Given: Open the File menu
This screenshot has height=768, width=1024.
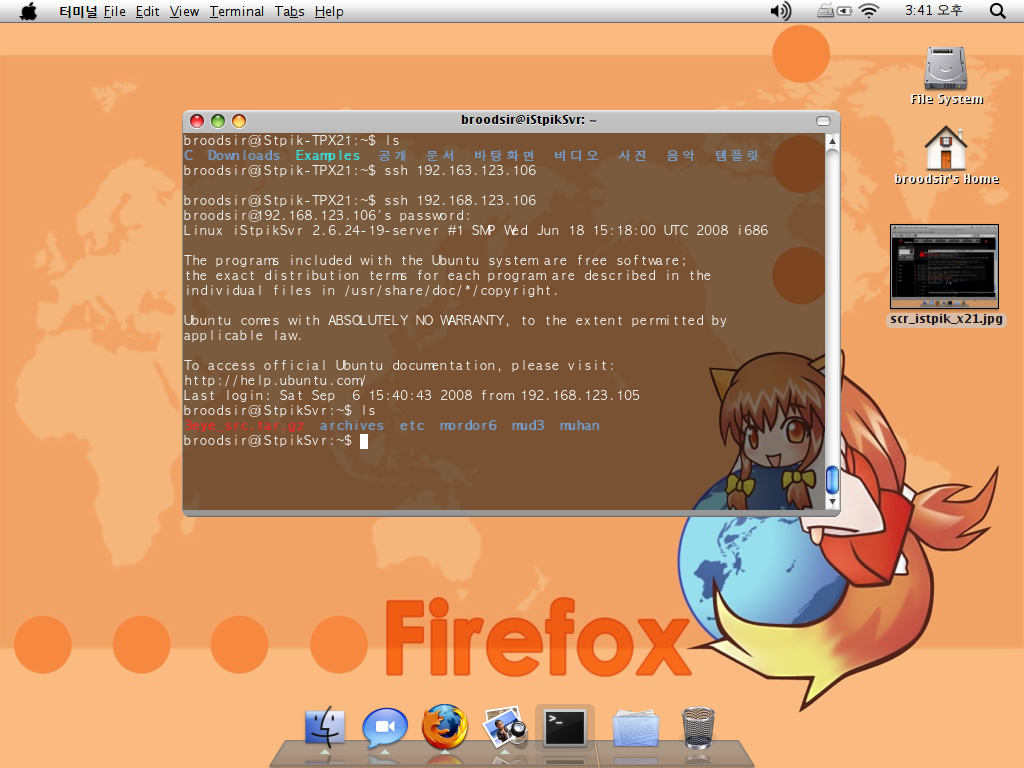Looking at the screenshot, I should 115,11.
